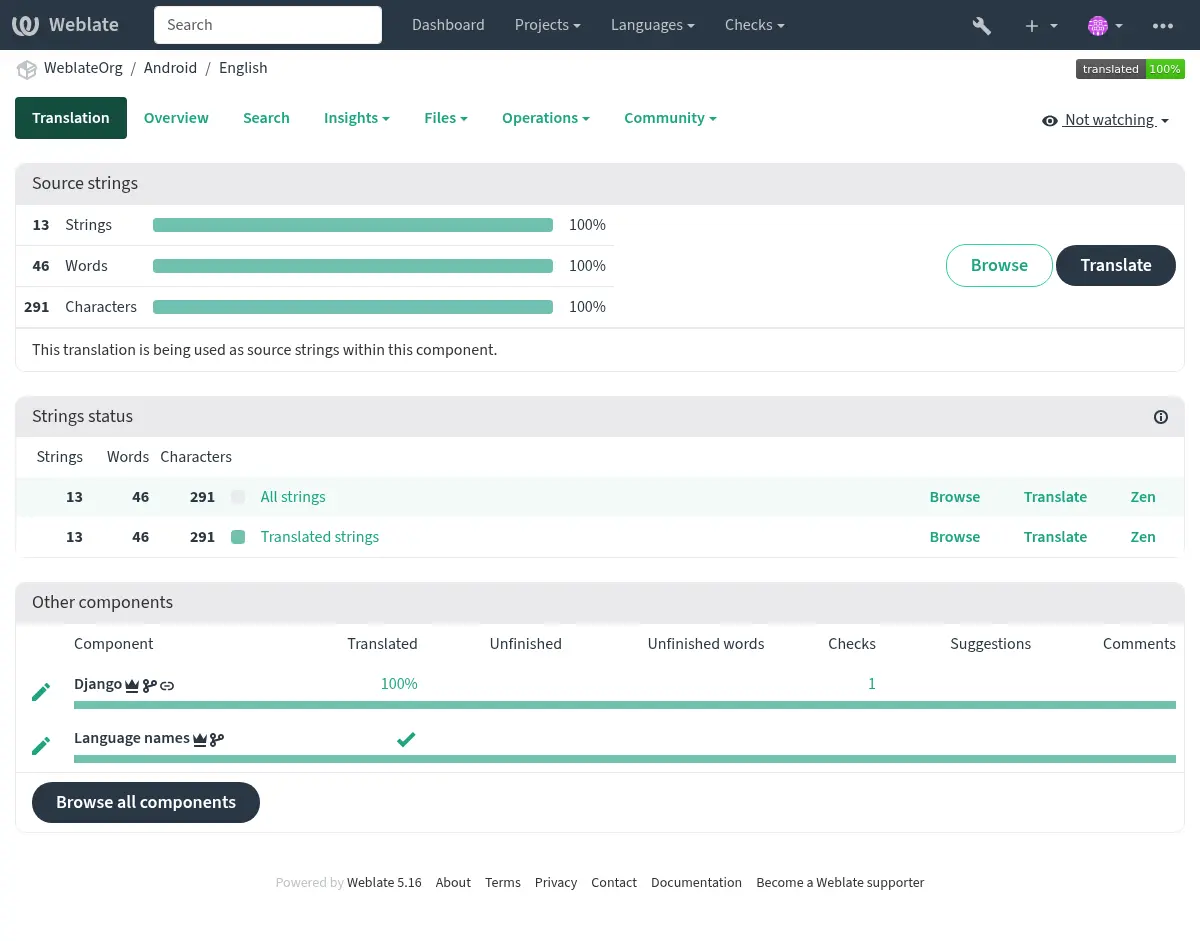This screenshot has height=941, width=1200.
Task: Open the Insights dropdown tab
Action: [356, 118]
